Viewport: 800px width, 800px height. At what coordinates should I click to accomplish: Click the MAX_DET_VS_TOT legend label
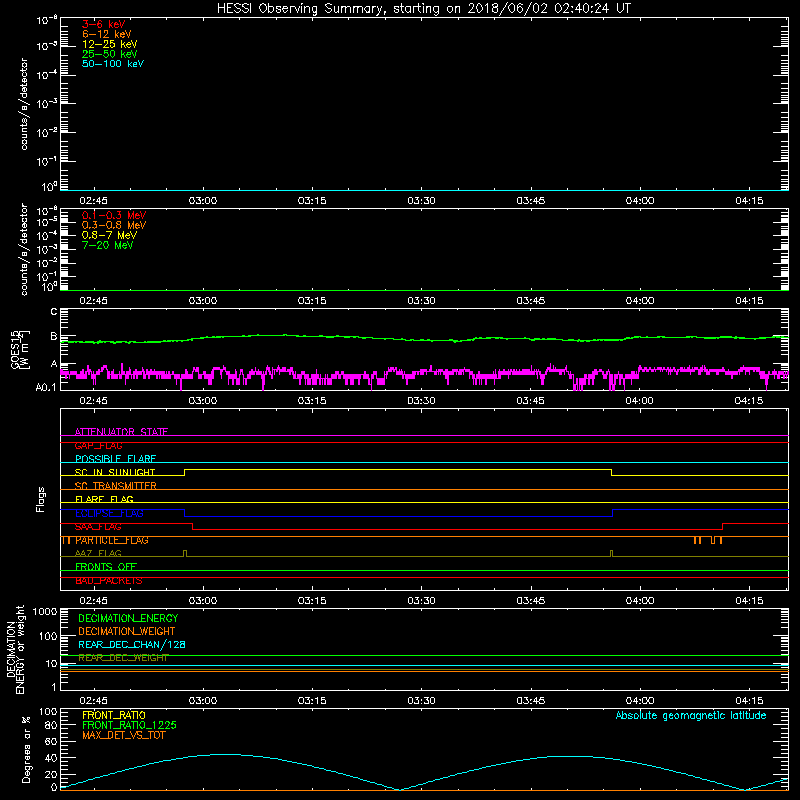click(123, 735)
